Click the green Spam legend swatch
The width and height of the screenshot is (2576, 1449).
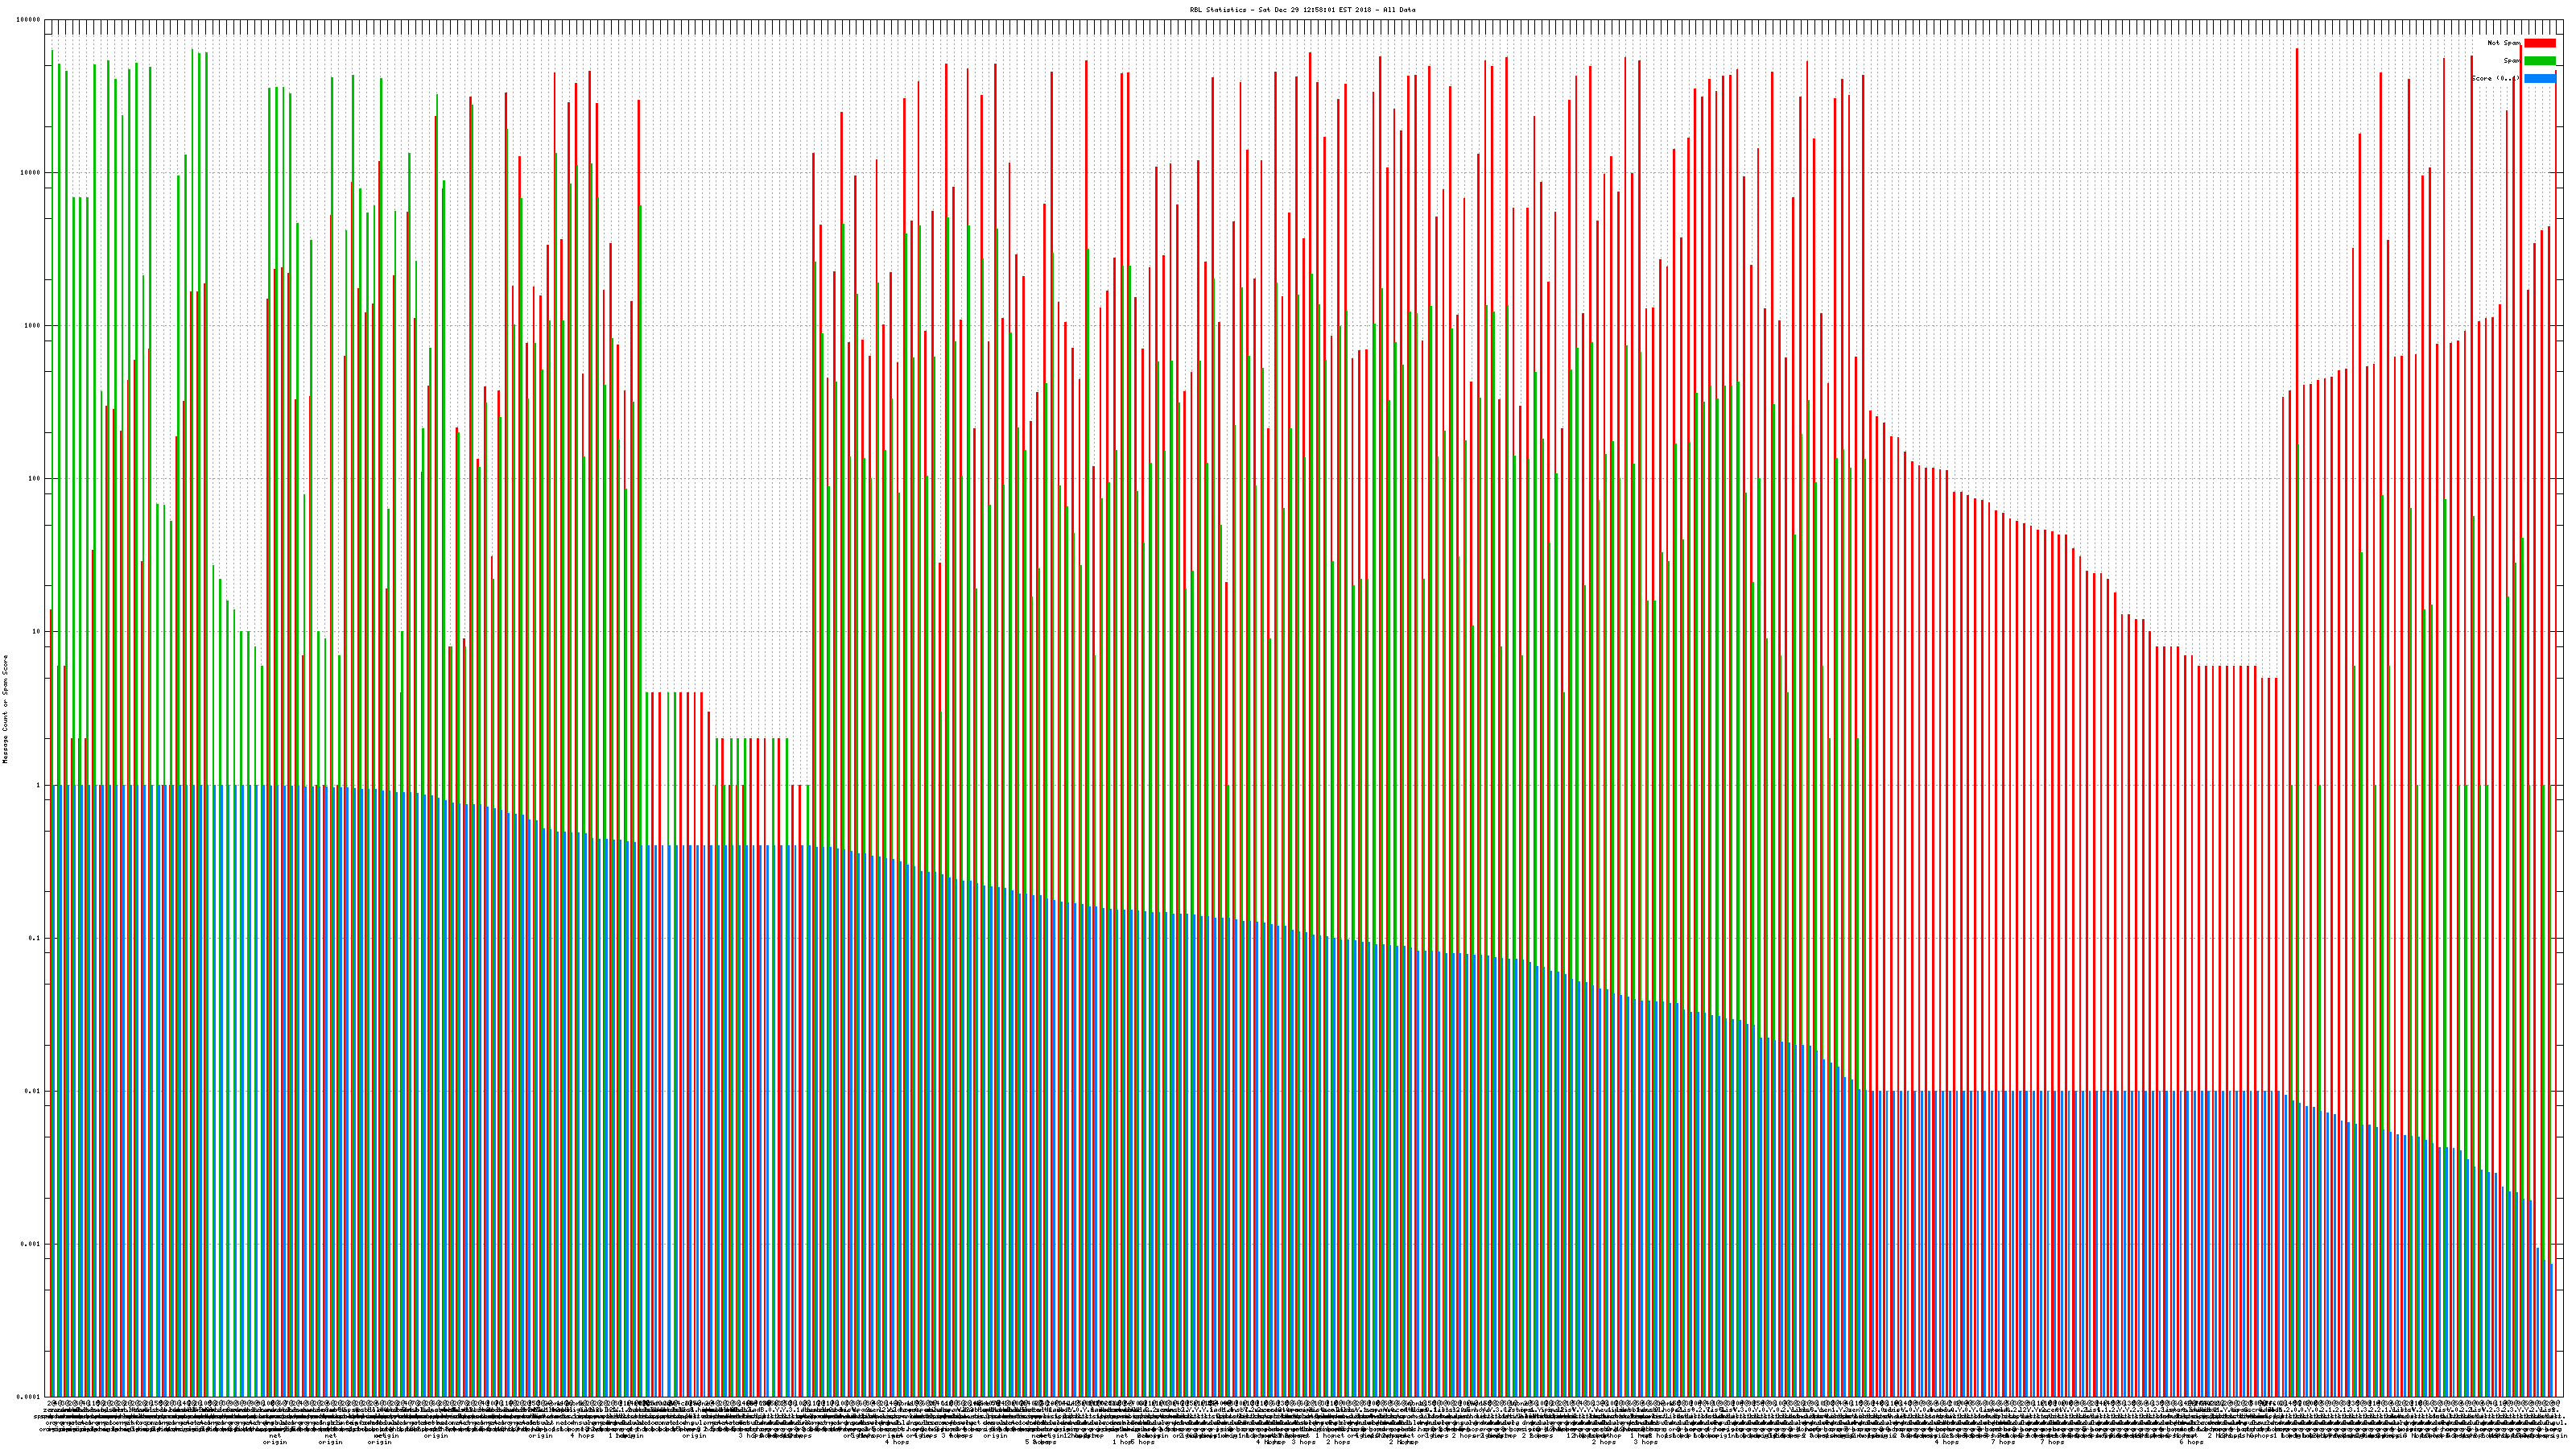pos(2539,61)
